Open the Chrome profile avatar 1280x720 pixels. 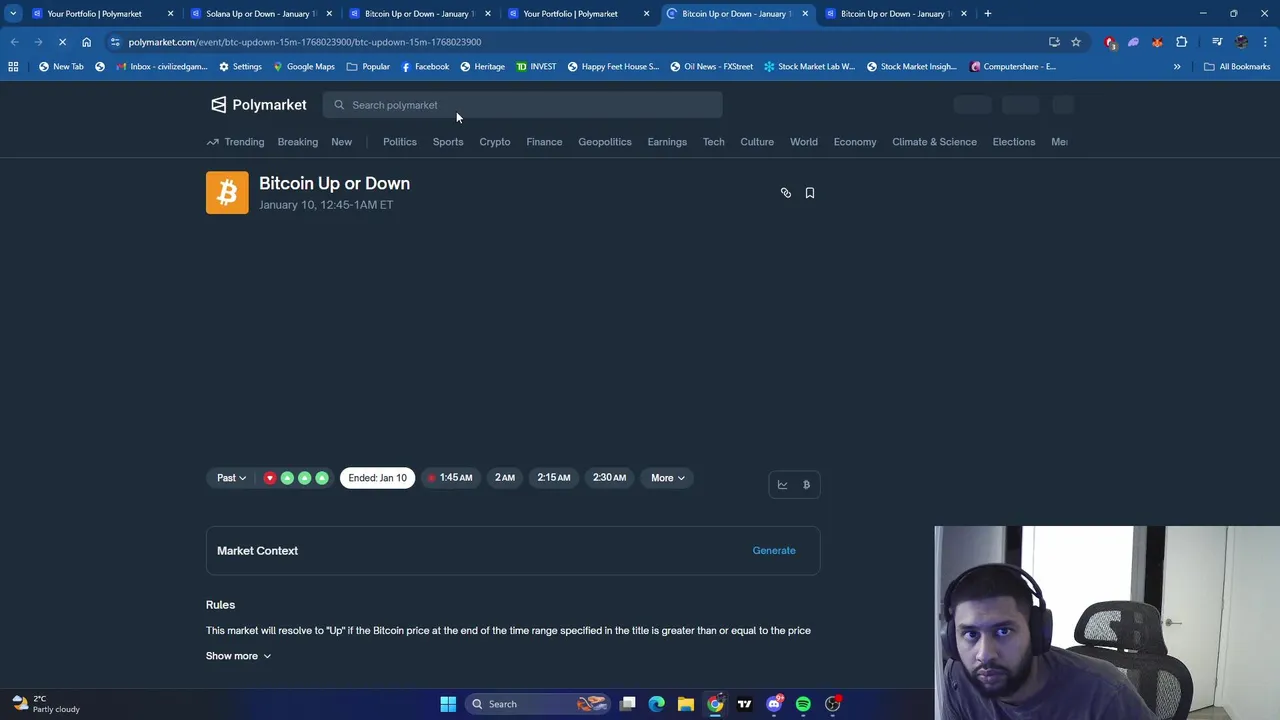tap(1242, 42)
